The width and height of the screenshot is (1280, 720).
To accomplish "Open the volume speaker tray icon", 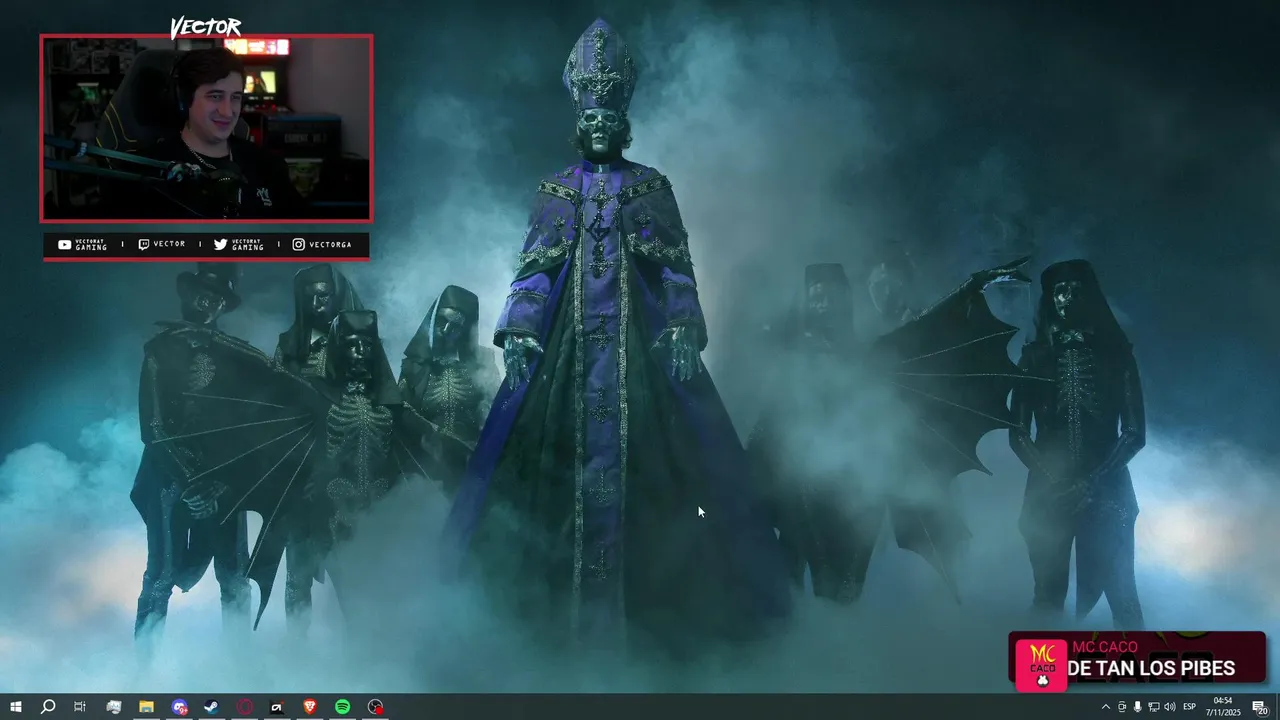I will (1170, 707).
